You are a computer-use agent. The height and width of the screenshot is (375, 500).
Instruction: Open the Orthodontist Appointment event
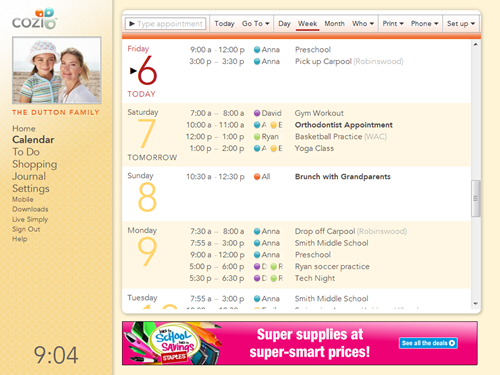(344, 125)
